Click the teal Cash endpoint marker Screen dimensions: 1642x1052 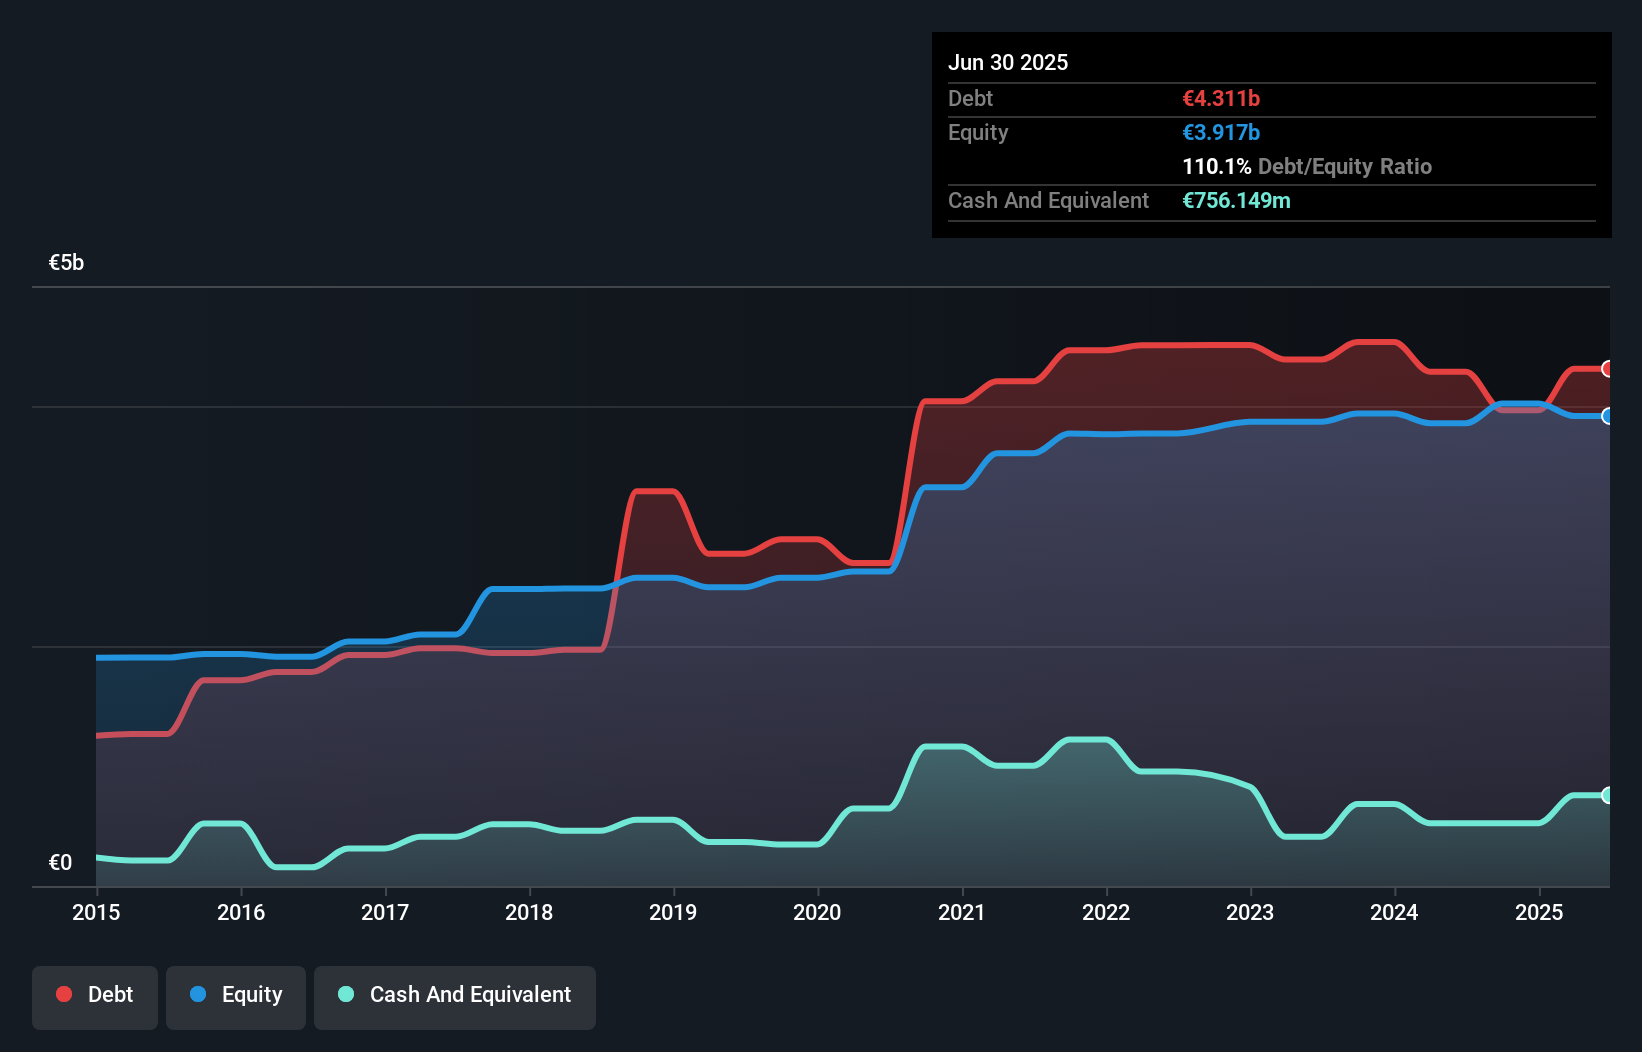pyautogui.click(x=1608, y=795)
